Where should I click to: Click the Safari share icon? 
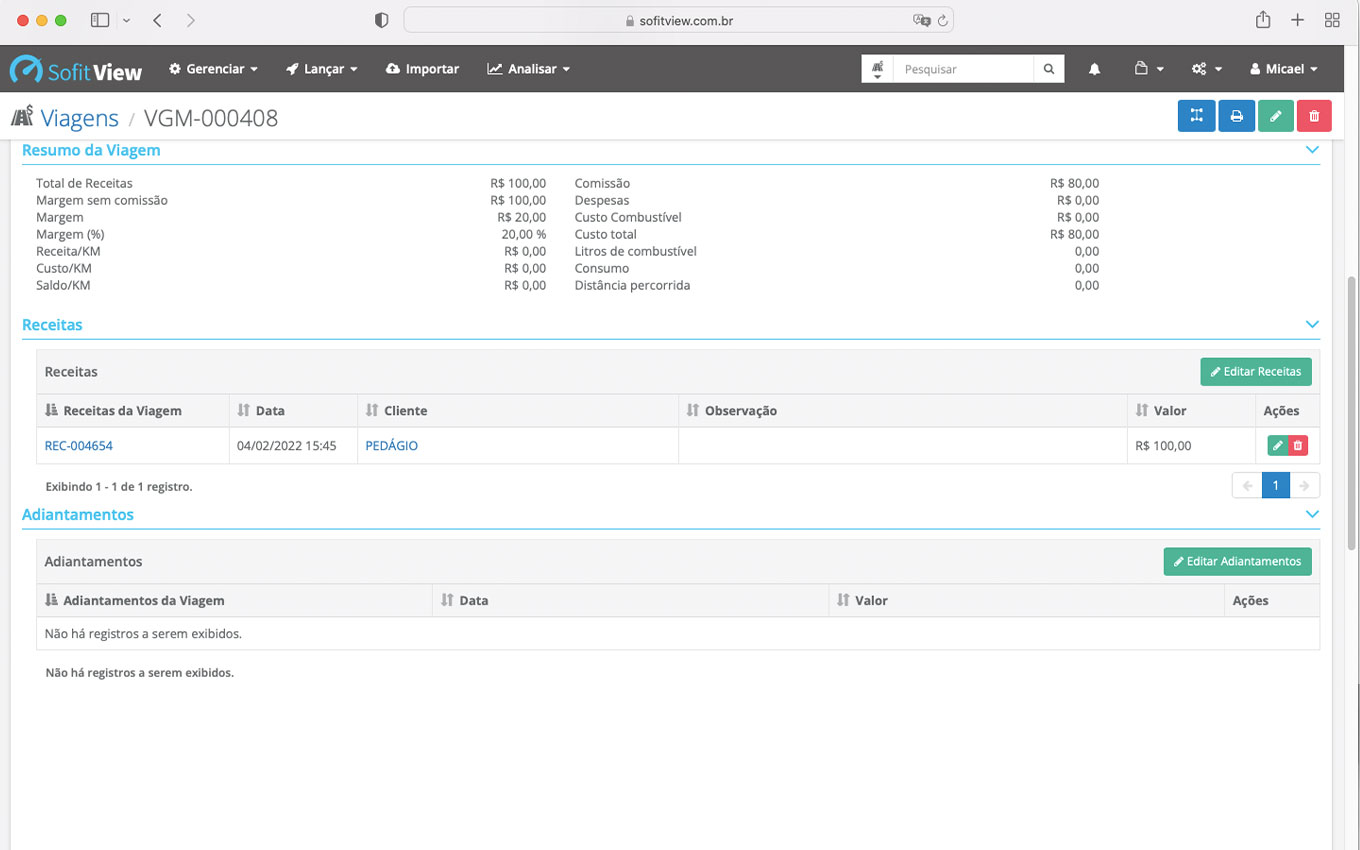[1263, 20]
